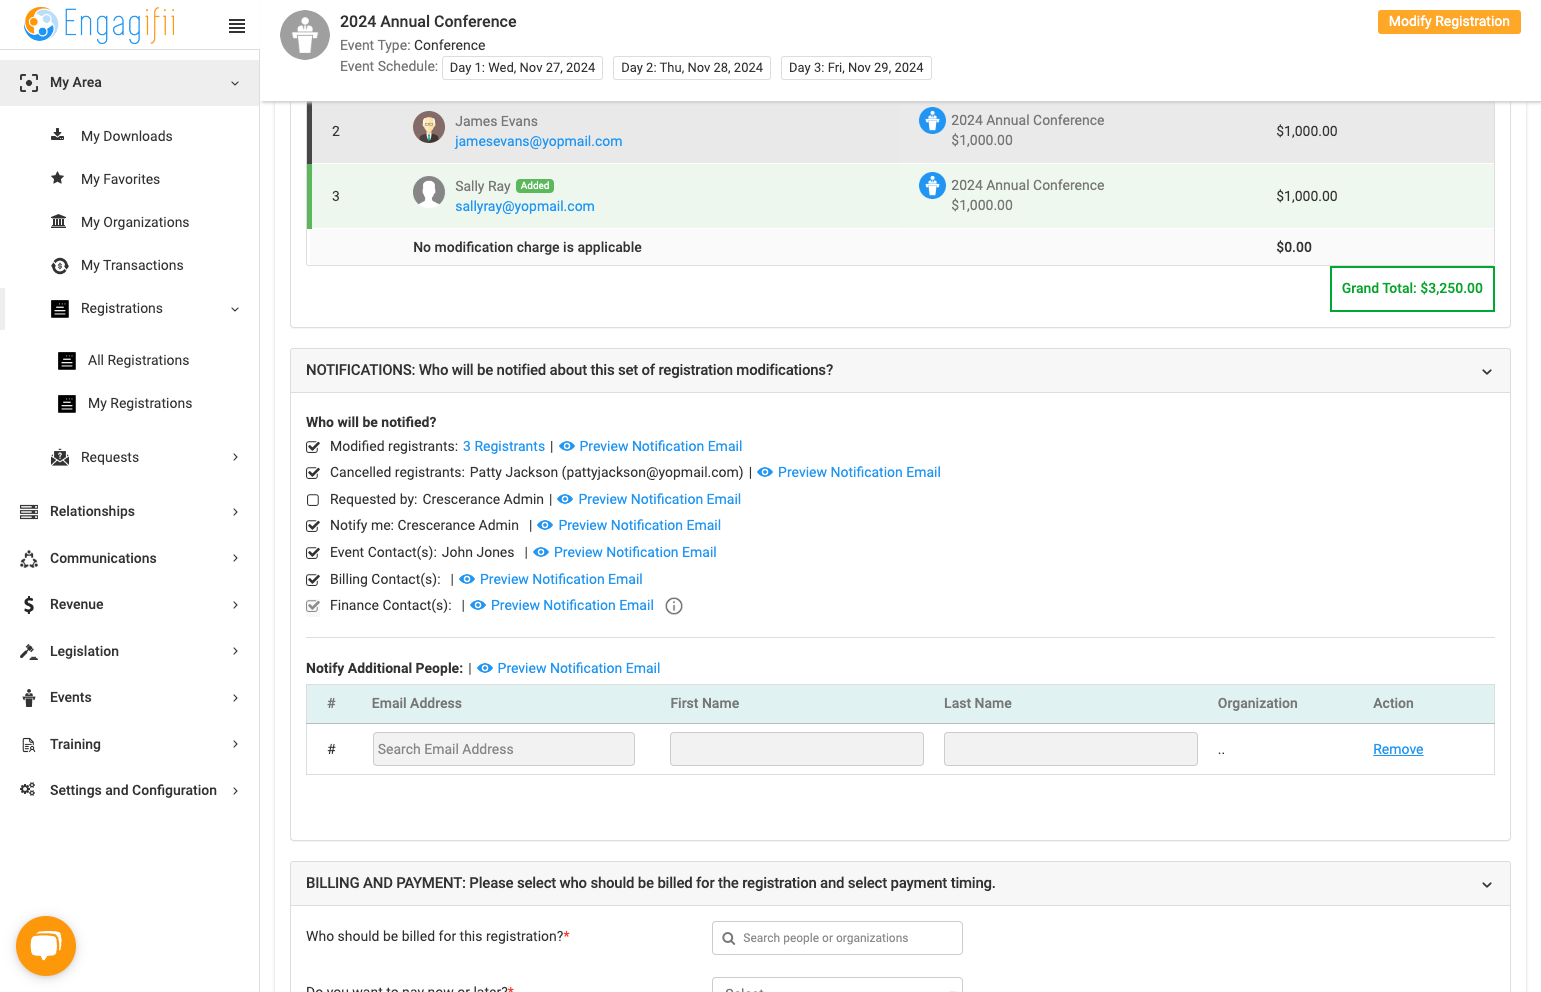Screen dimensions: 1541x992
Task: Click the My Favorites star icon
Action: 58,178
